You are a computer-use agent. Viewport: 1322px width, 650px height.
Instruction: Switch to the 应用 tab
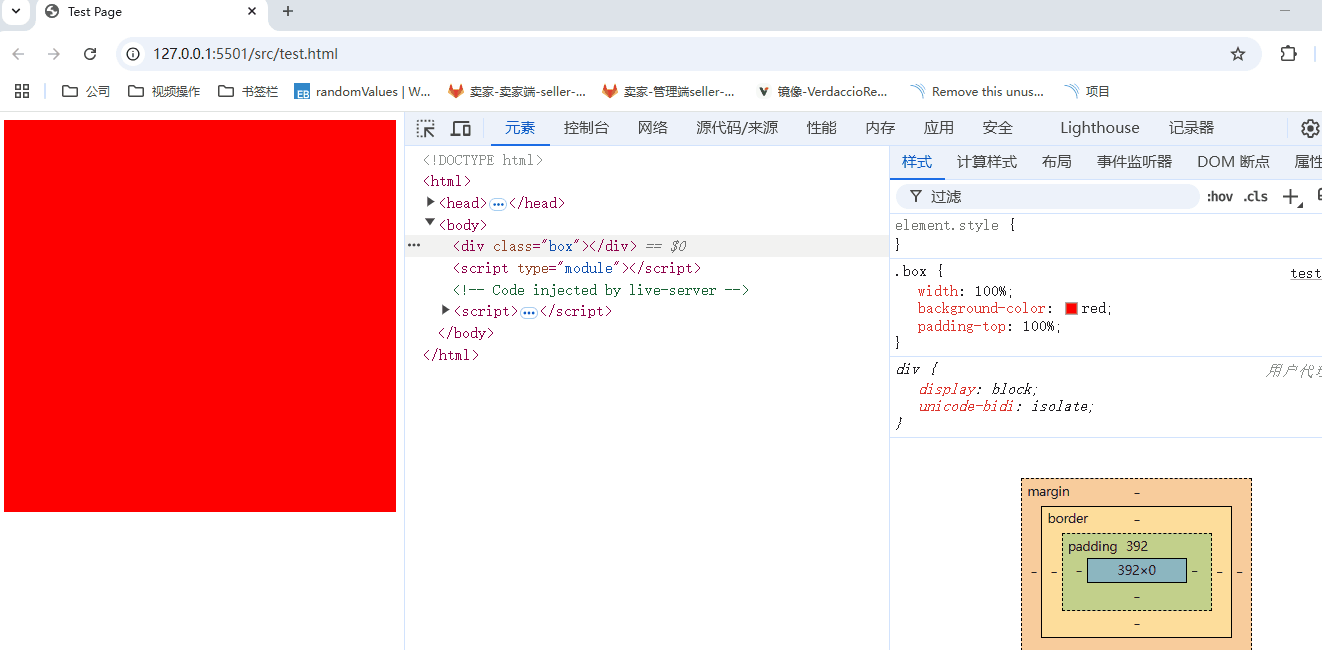939,128
